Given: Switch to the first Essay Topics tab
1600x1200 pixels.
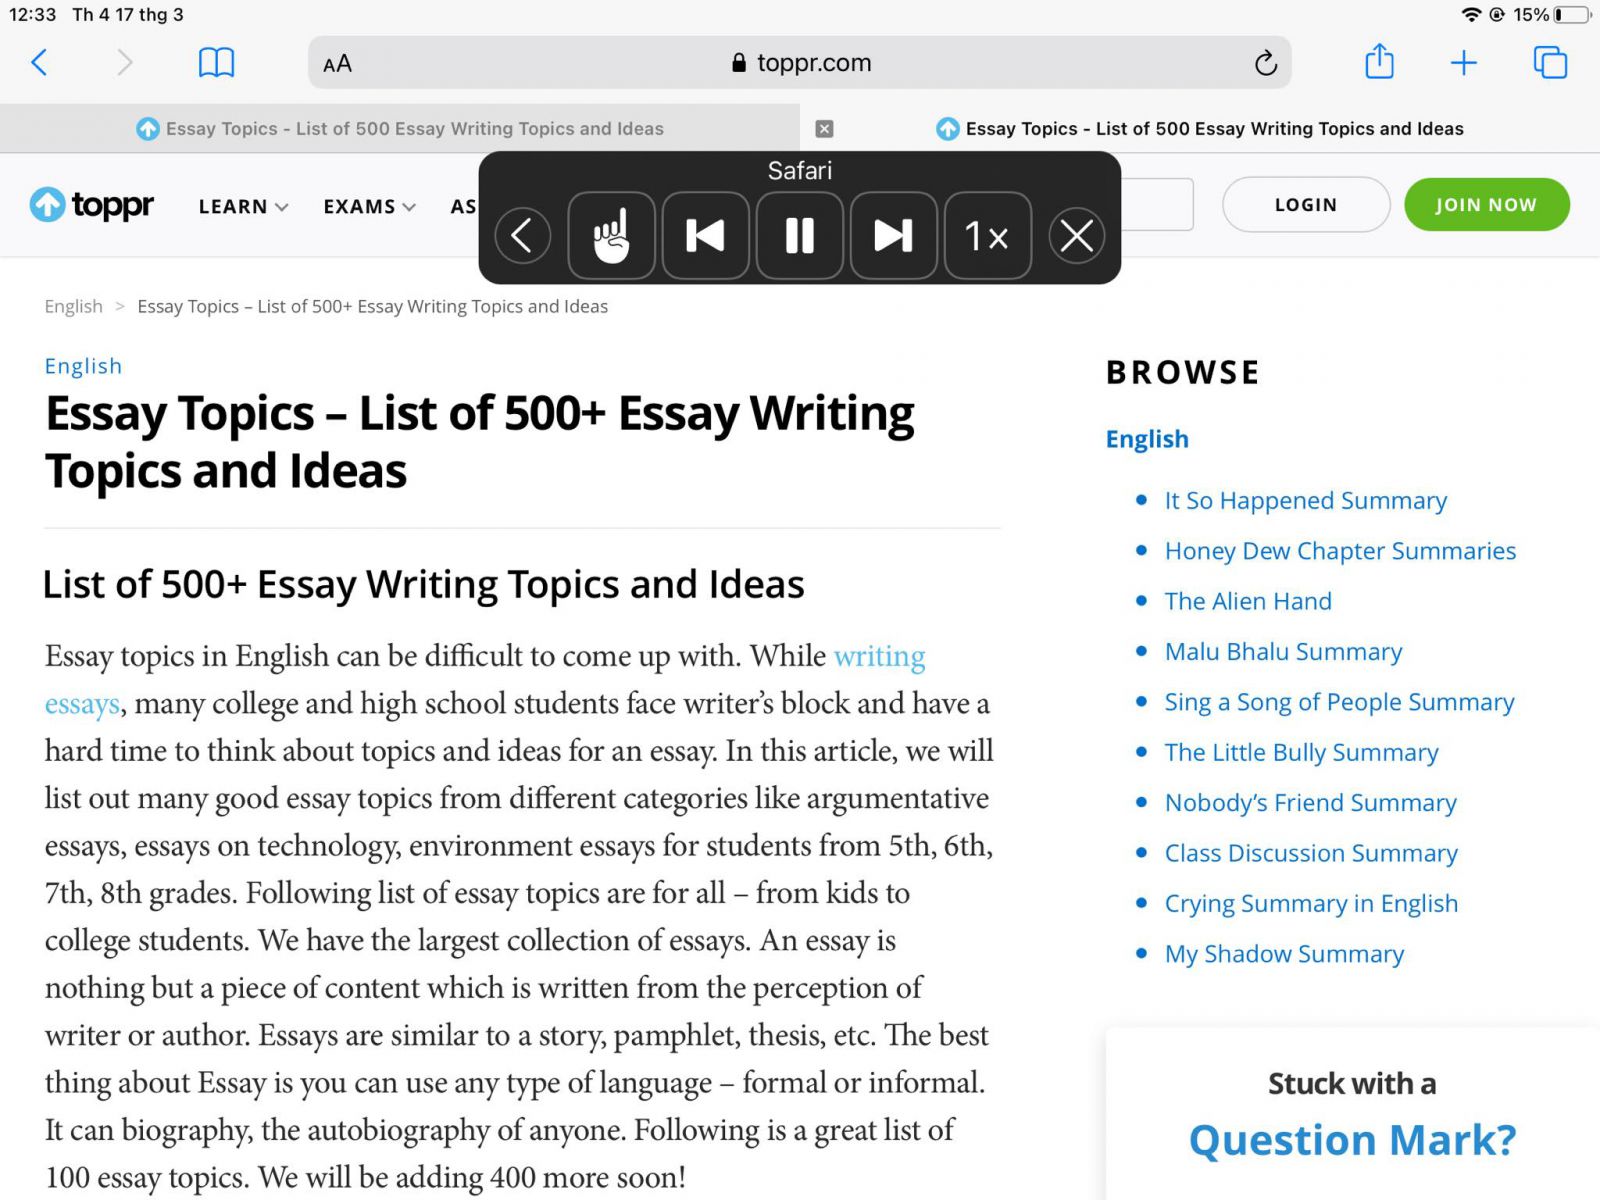Looking at the screenshot, I should click(400, 129).
